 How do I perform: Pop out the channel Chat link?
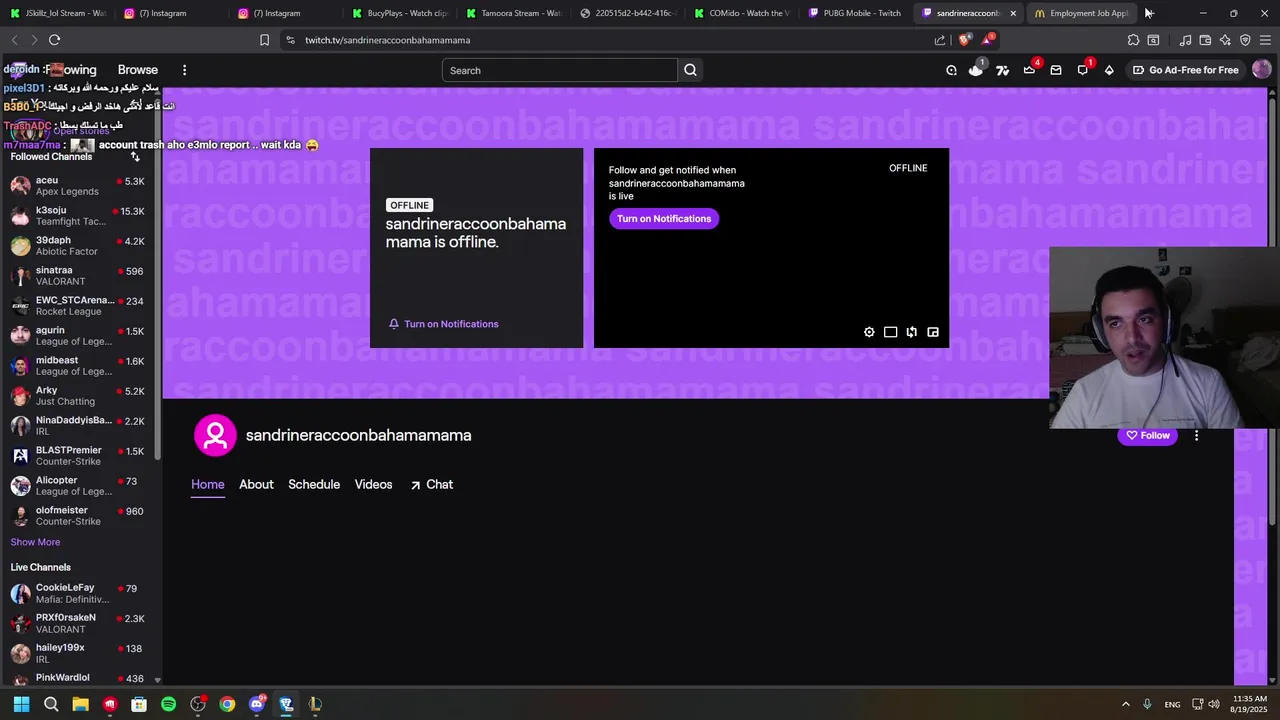(431, 484)
